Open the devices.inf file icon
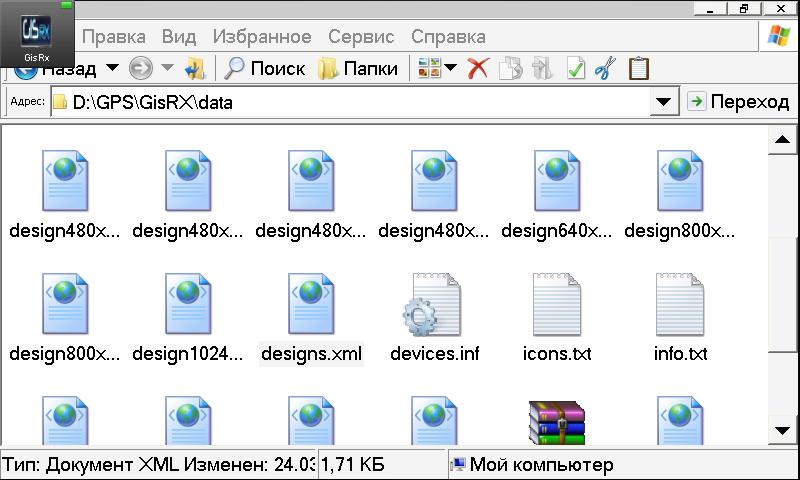This screenshot has height=480, width=800. click(x=434, y=304)
